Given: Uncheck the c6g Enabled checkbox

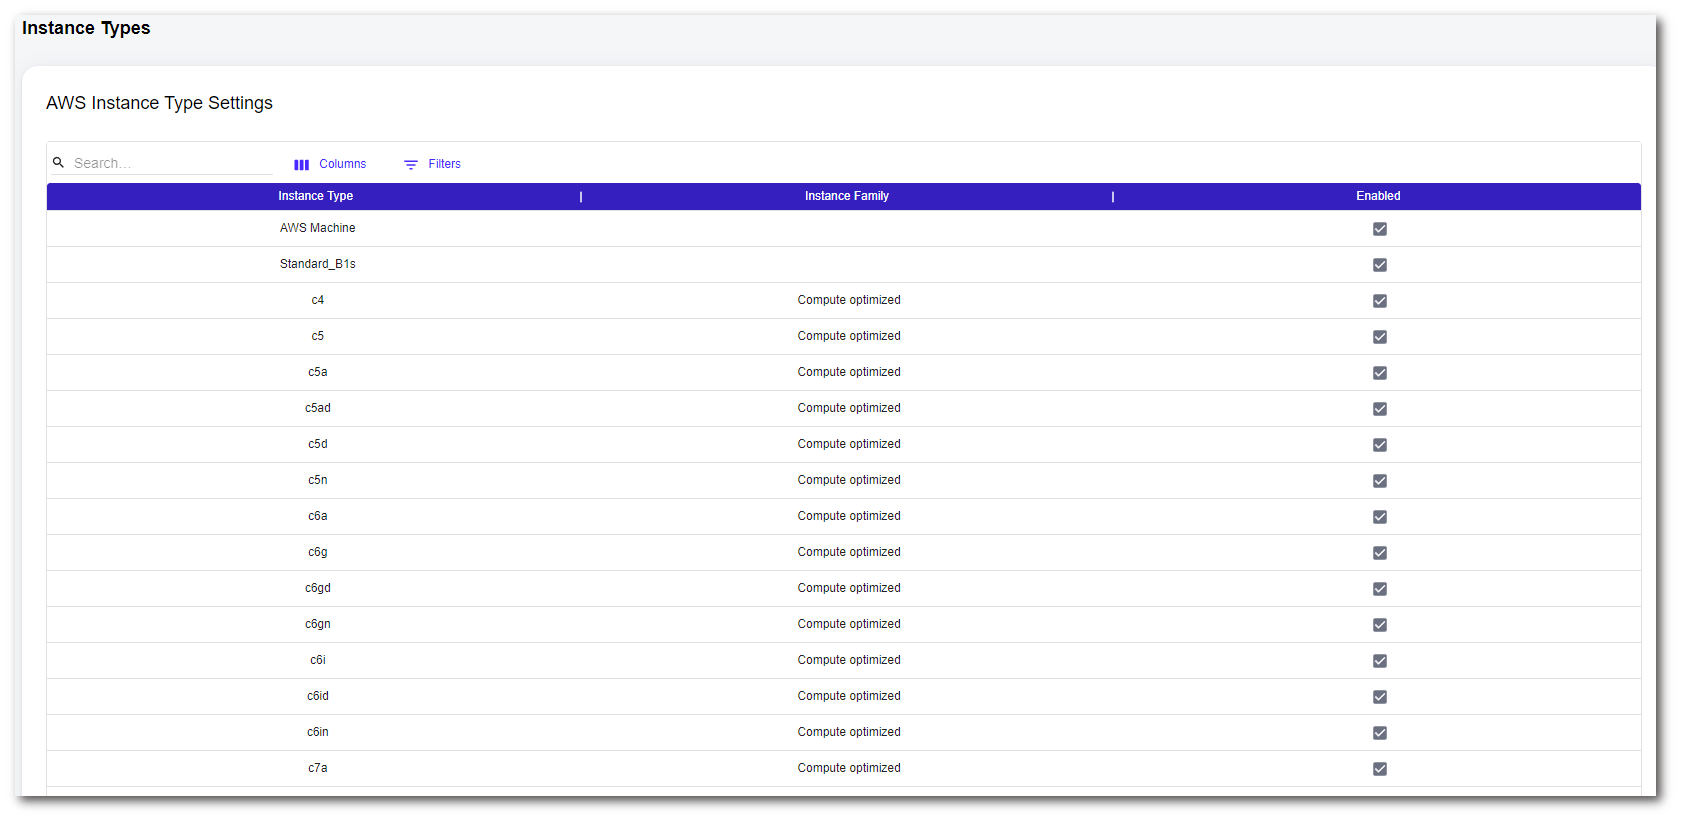Looking at the screenshot, I should (x=1380, y=553).
